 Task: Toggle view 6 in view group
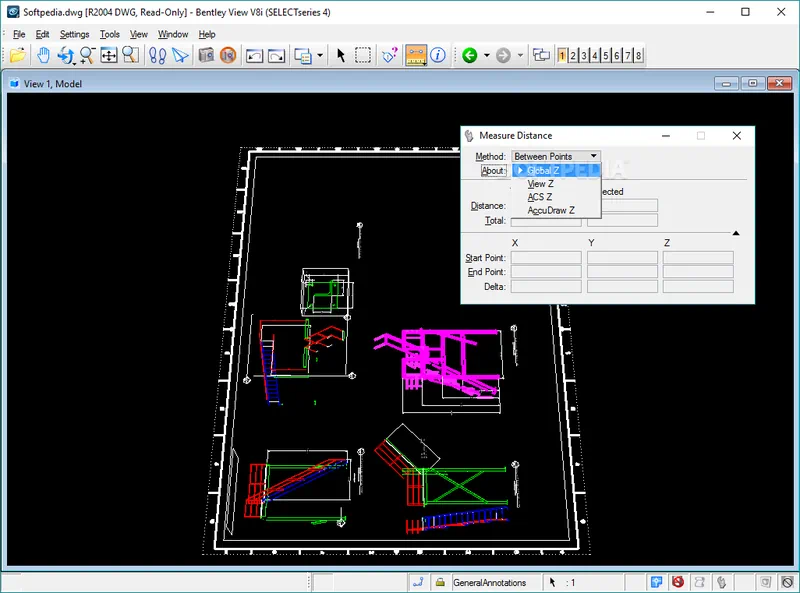click(617, 55)
